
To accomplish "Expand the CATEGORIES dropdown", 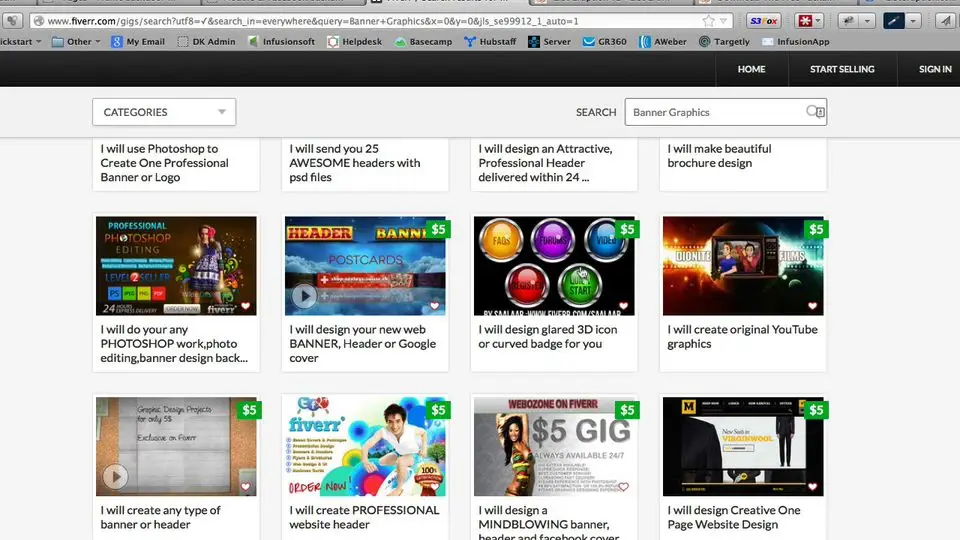I will 164,112.
